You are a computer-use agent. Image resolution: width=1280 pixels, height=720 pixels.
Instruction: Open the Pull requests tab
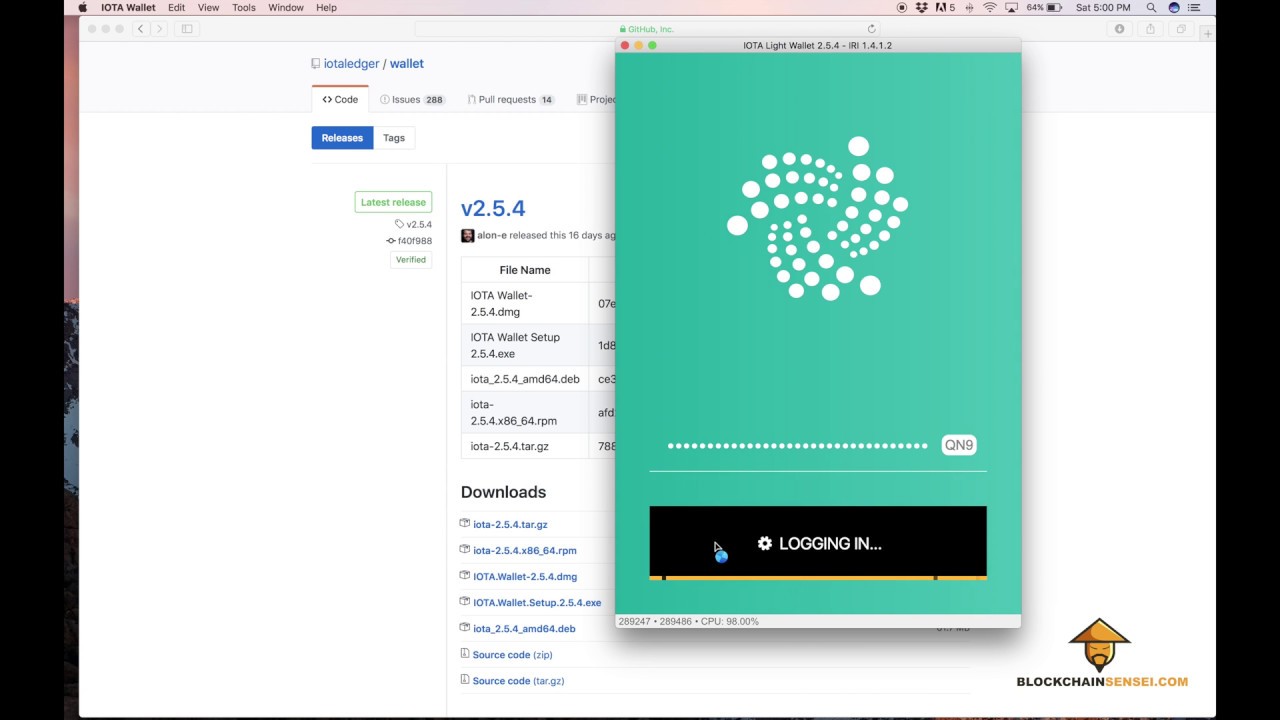tap(510, 99)
